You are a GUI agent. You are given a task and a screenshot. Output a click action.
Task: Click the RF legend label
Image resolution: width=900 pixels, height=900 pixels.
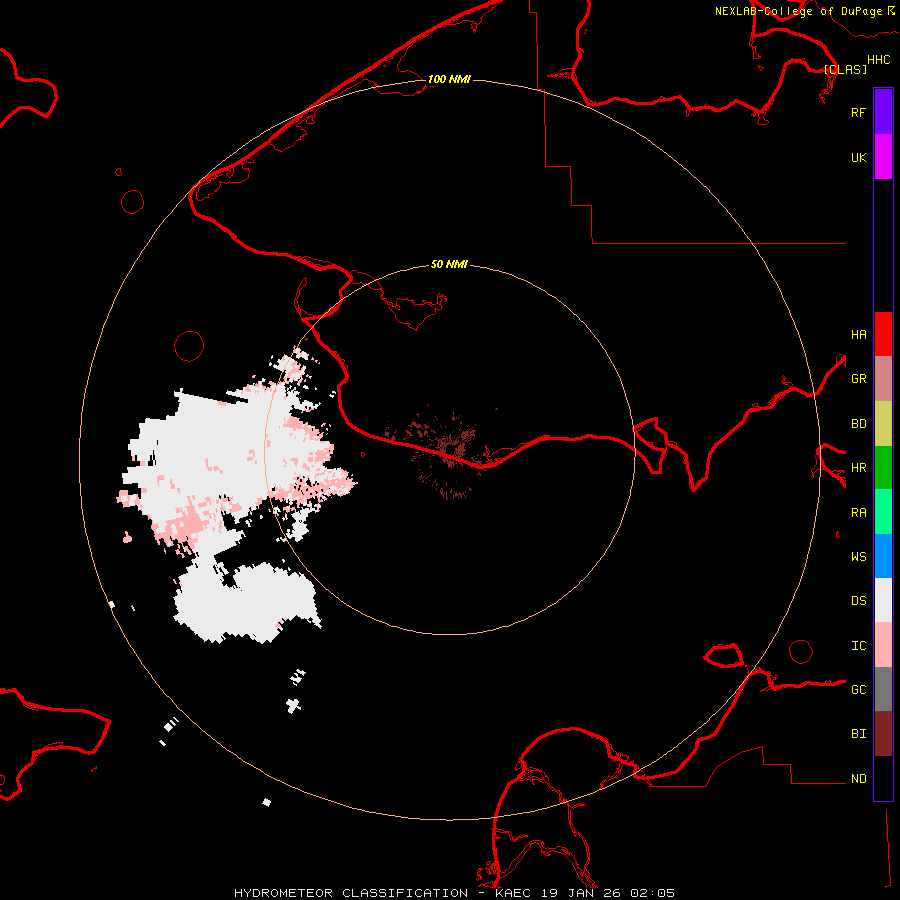[858, 112]
